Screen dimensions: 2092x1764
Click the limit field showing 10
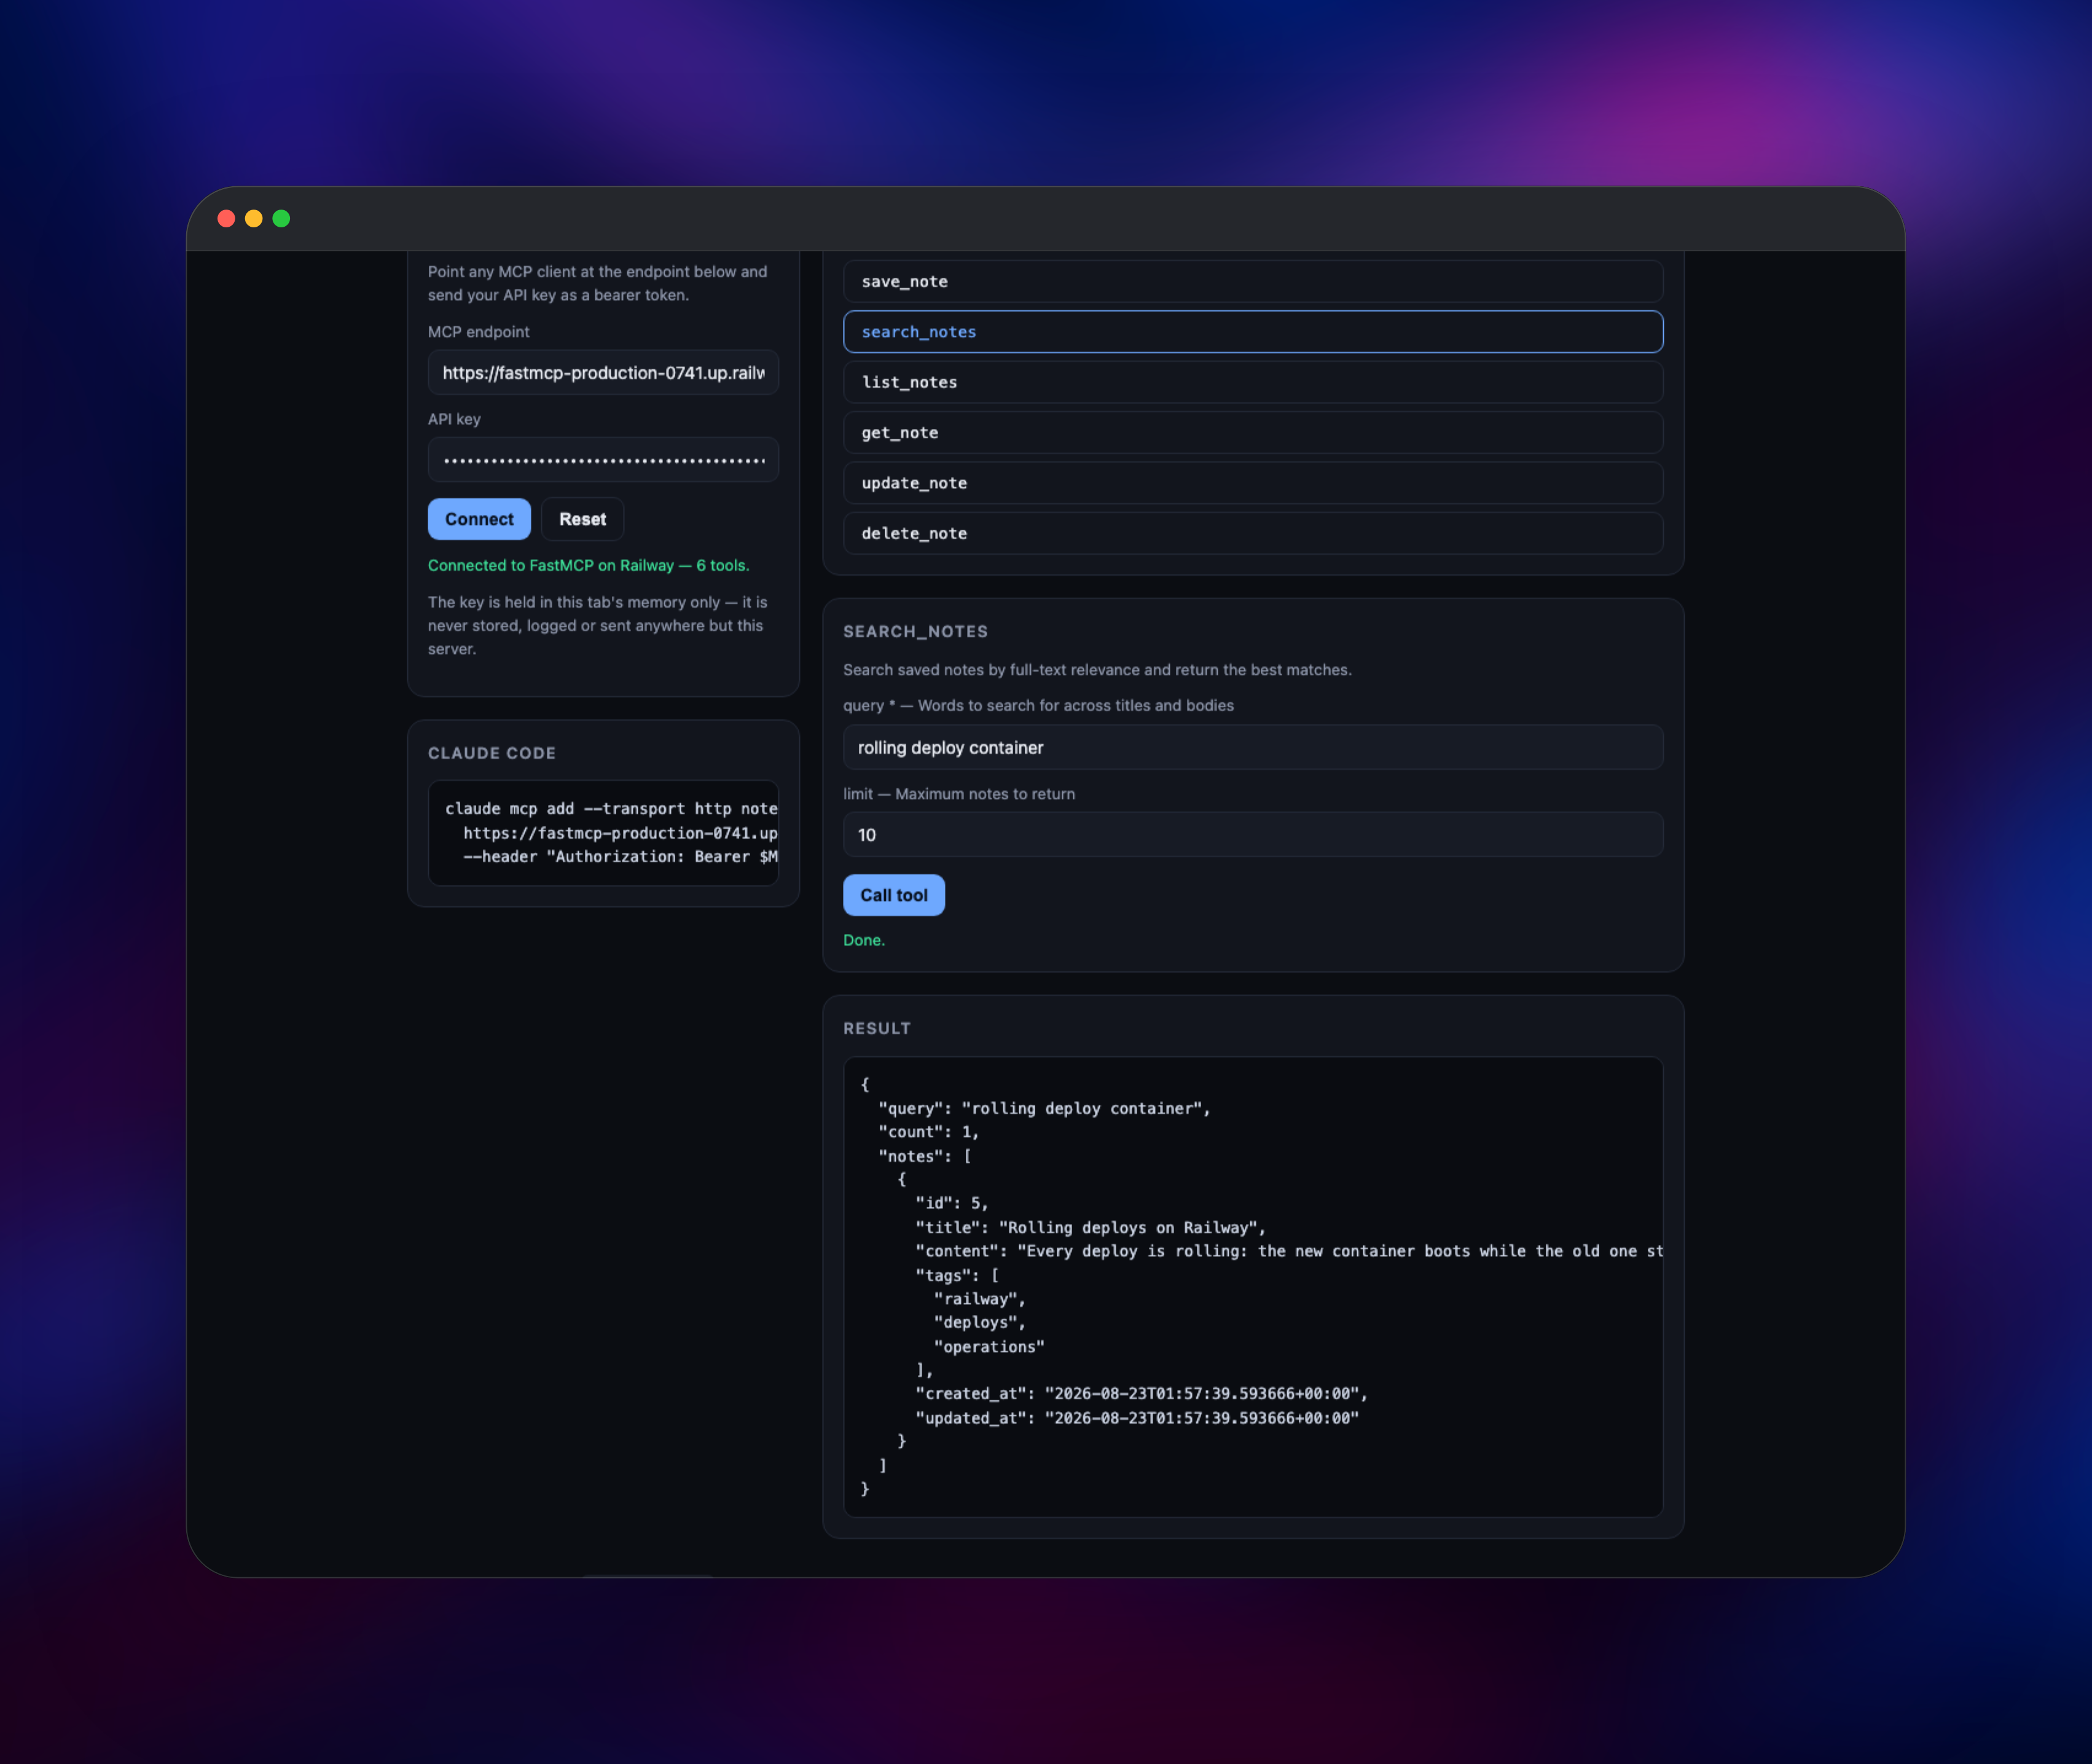1252,835
